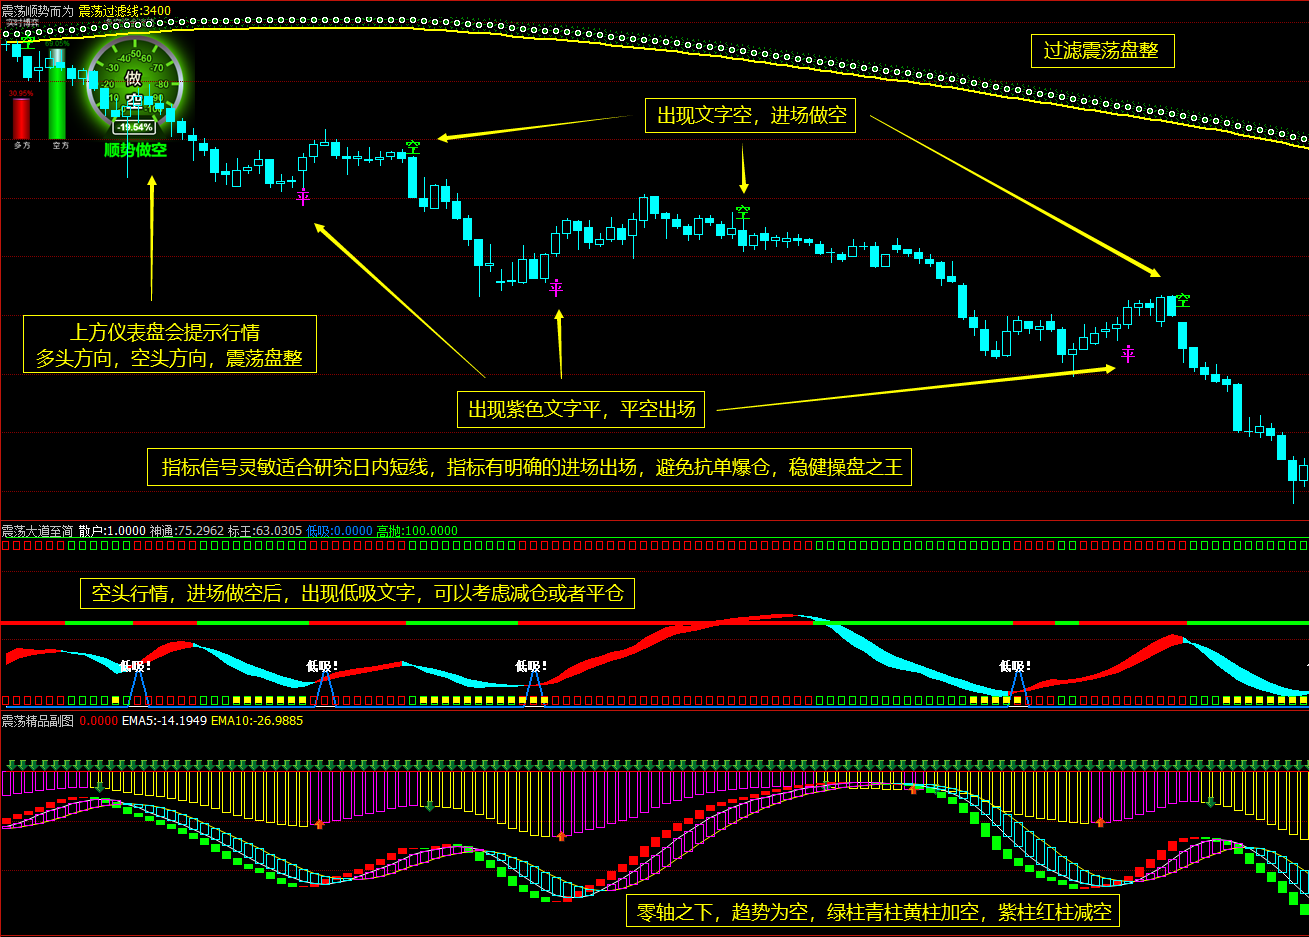Click the green 空方 strength bar
1309x937 pixels.
coord(57,95)
